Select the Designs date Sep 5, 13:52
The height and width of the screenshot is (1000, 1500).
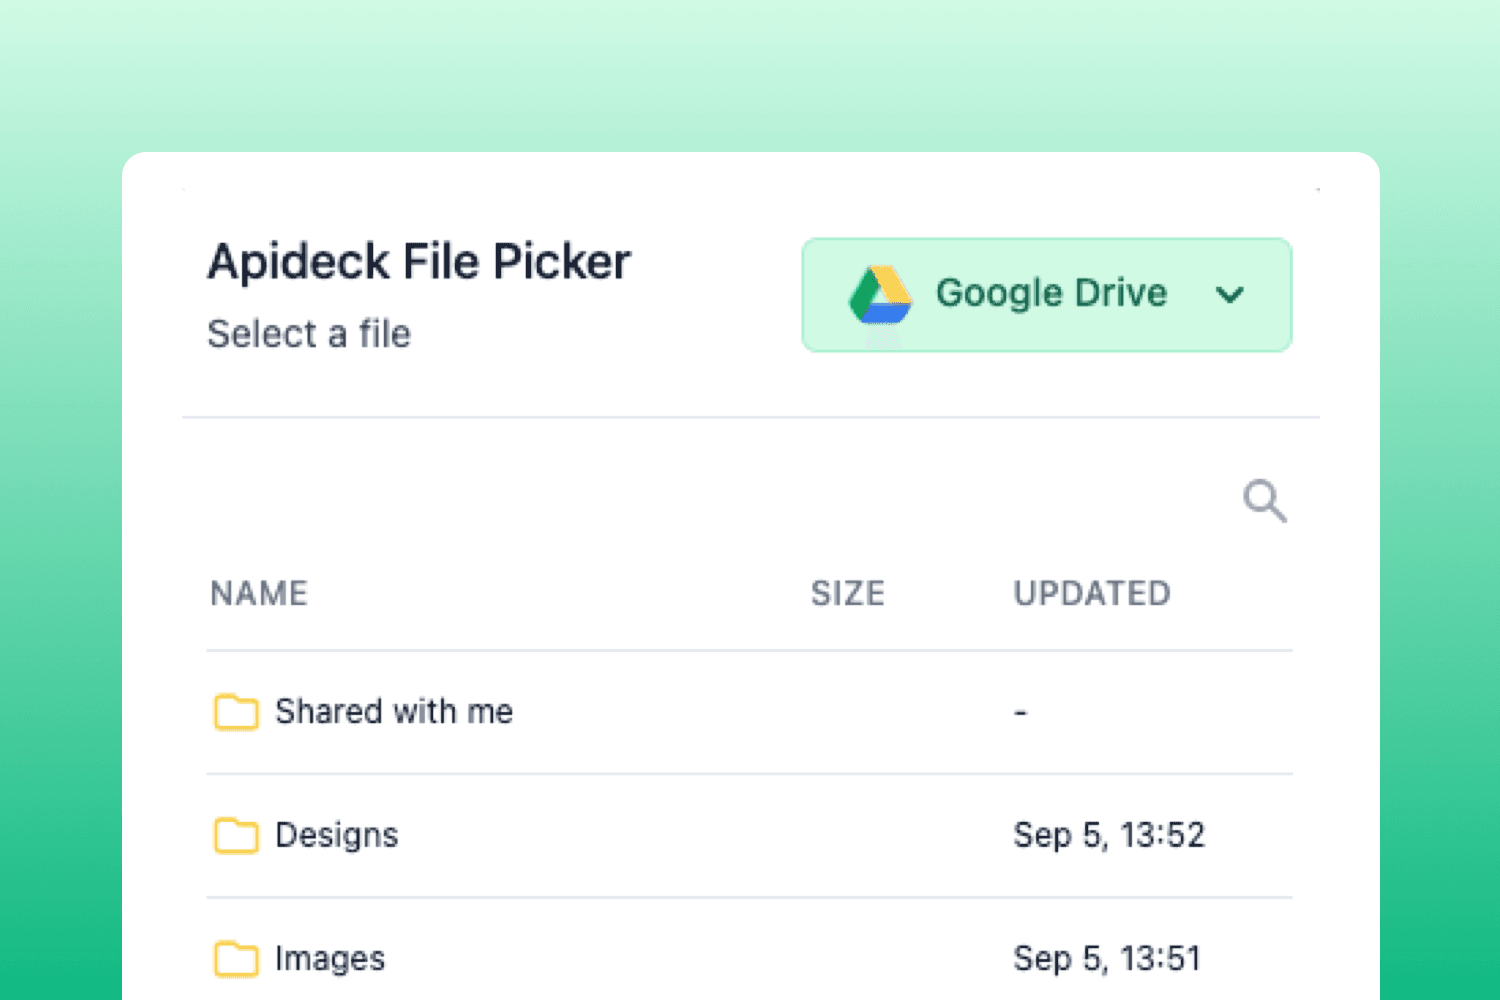pyautogui.click(x=1109, y=835)
